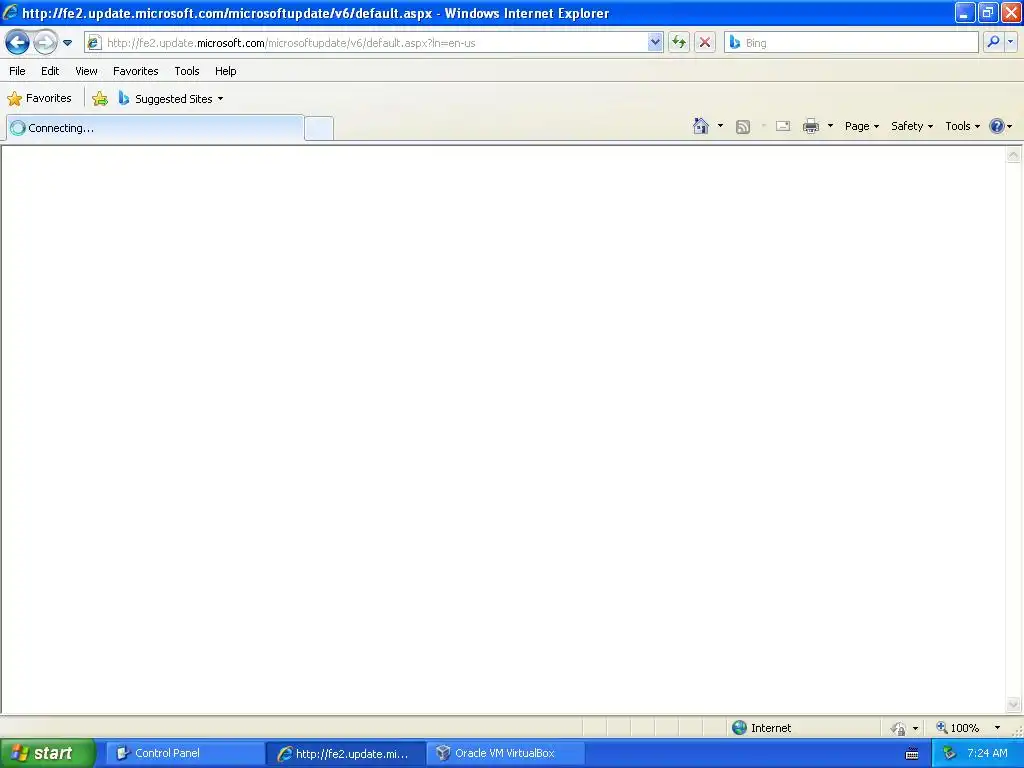Click the Home page icon
This screenshot has height=768, width=1024.
(701, 126)
